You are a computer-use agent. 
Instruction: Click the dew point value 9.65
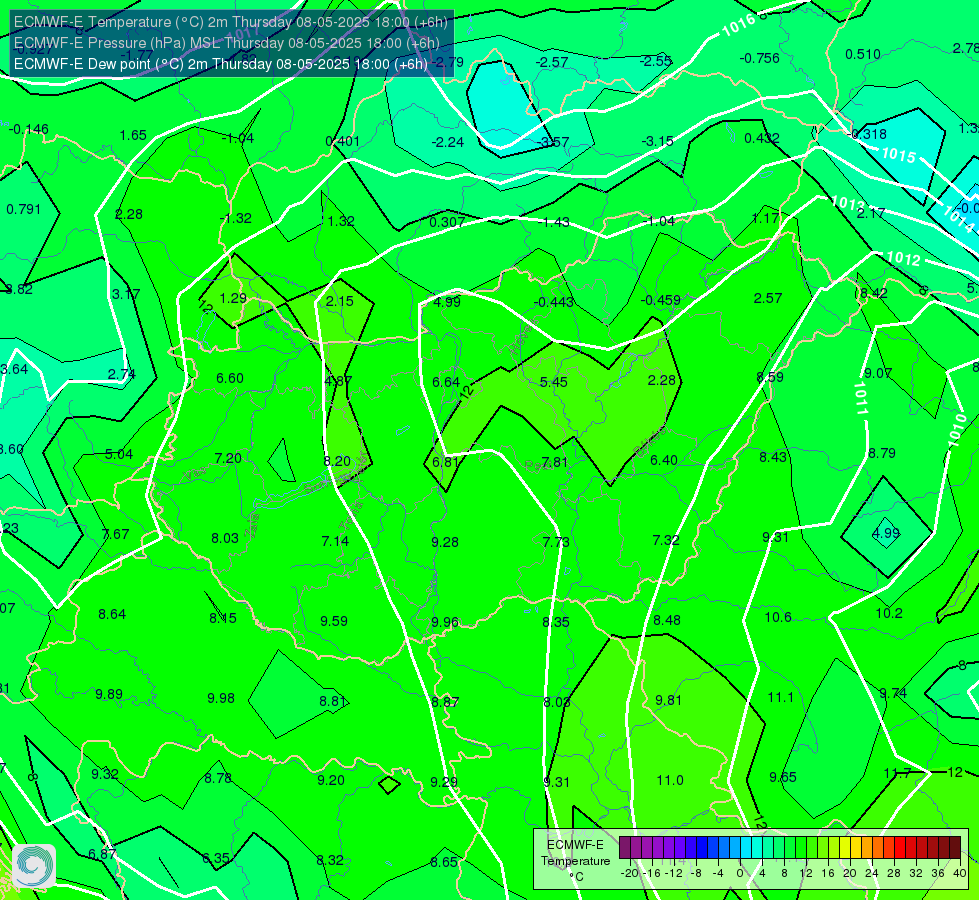[783, 778]
